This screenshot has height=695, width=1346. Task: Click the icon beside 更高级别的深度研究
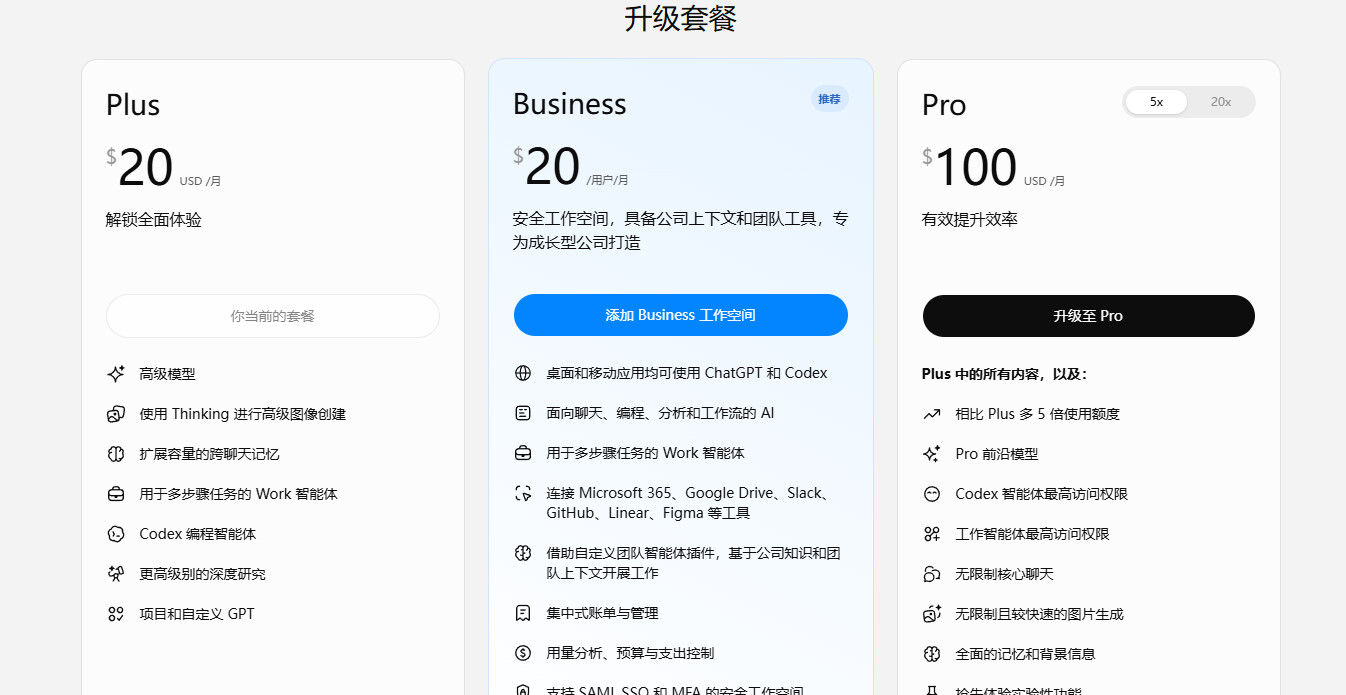point(116,574)
